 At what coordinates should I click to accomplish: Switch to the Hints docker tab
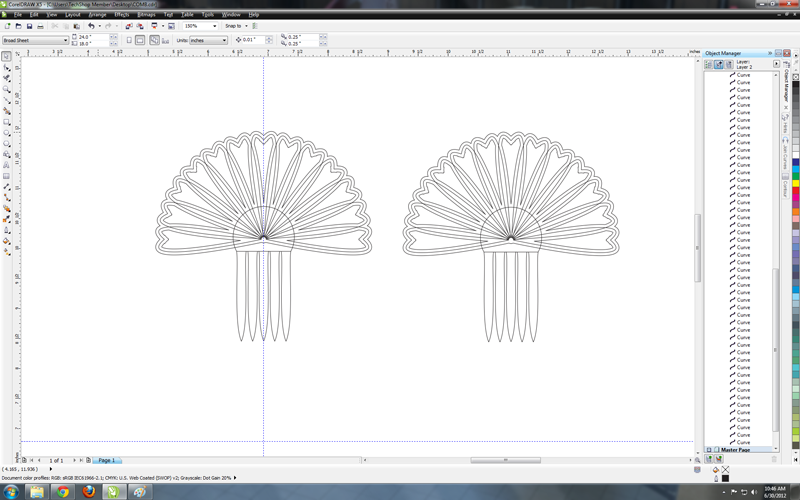click(786, 123)
